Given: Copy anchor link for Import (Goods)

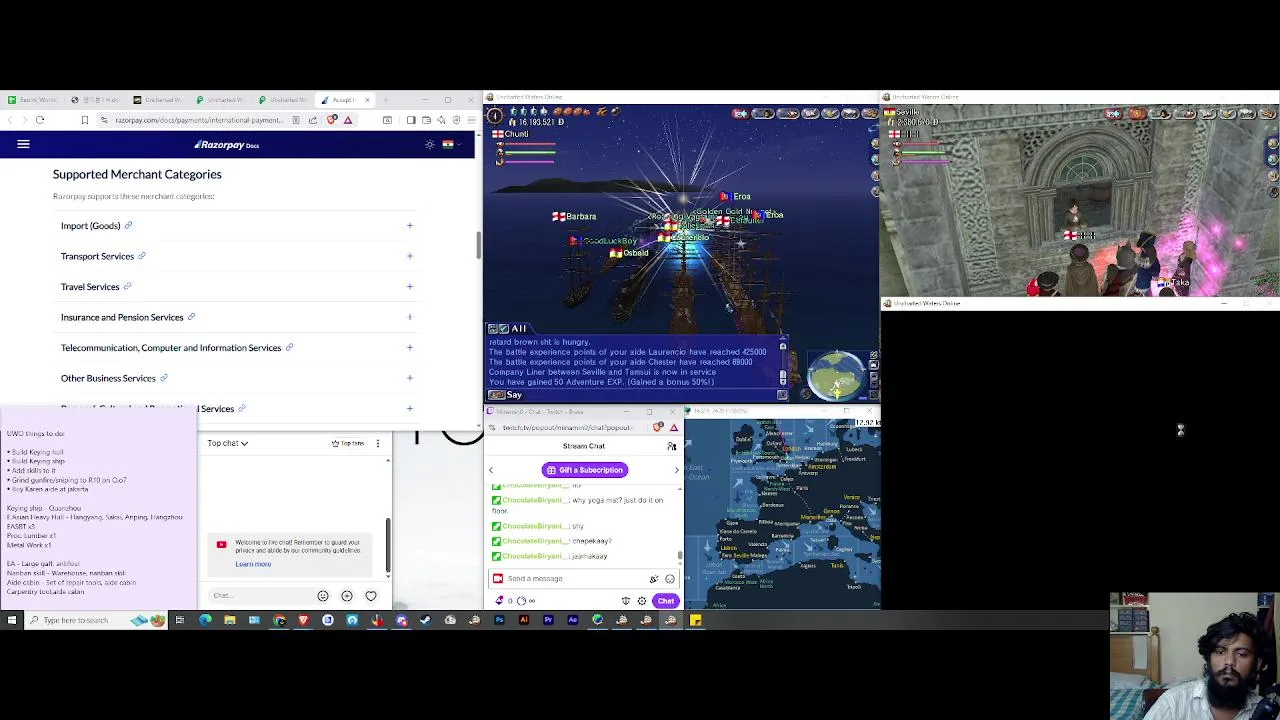Looking at the screenshot, I should [x=128, y=225].
